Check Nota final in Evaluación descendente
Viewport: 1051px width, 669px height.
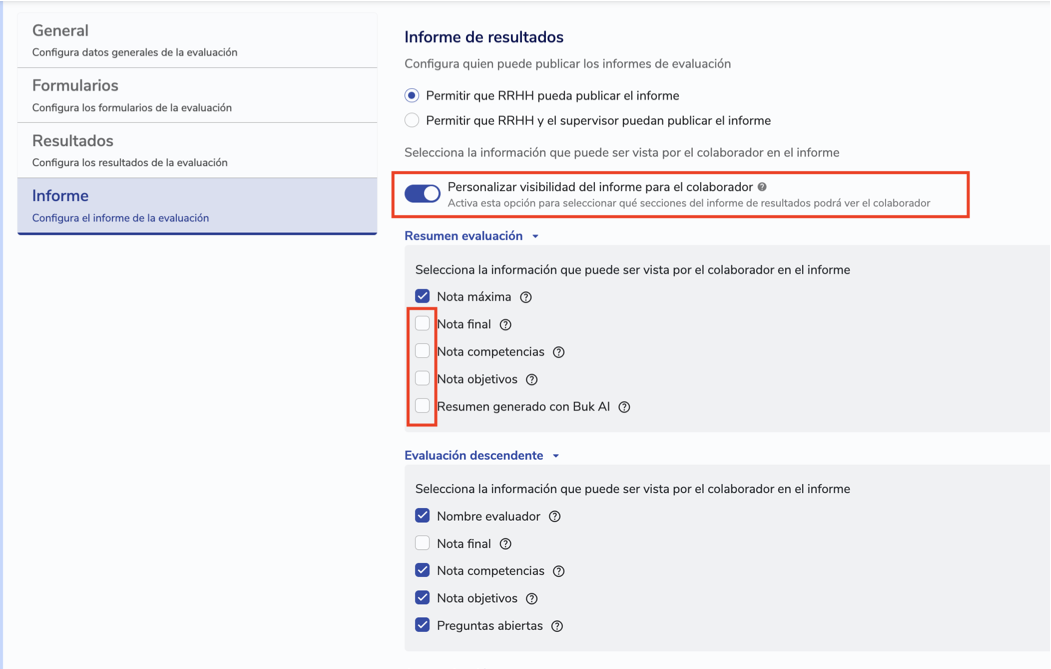click(422, 543)
